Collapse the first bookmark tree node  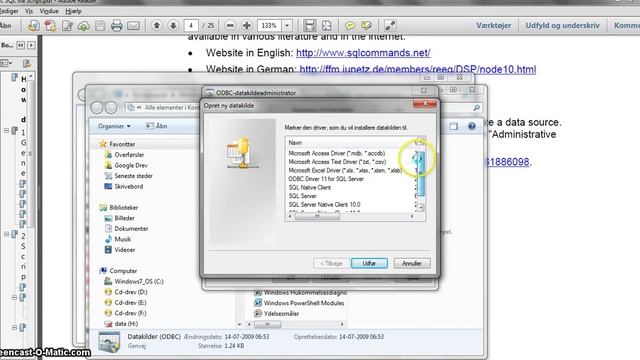click(7, 131)
